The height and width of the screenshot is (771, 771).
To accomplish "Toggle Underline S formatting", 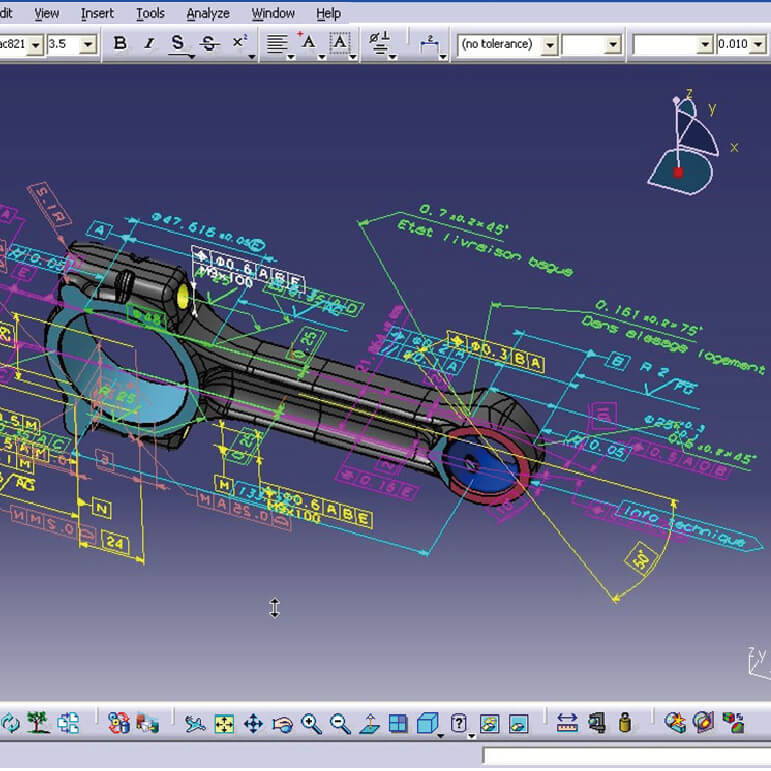I will [x=178, y=43].
